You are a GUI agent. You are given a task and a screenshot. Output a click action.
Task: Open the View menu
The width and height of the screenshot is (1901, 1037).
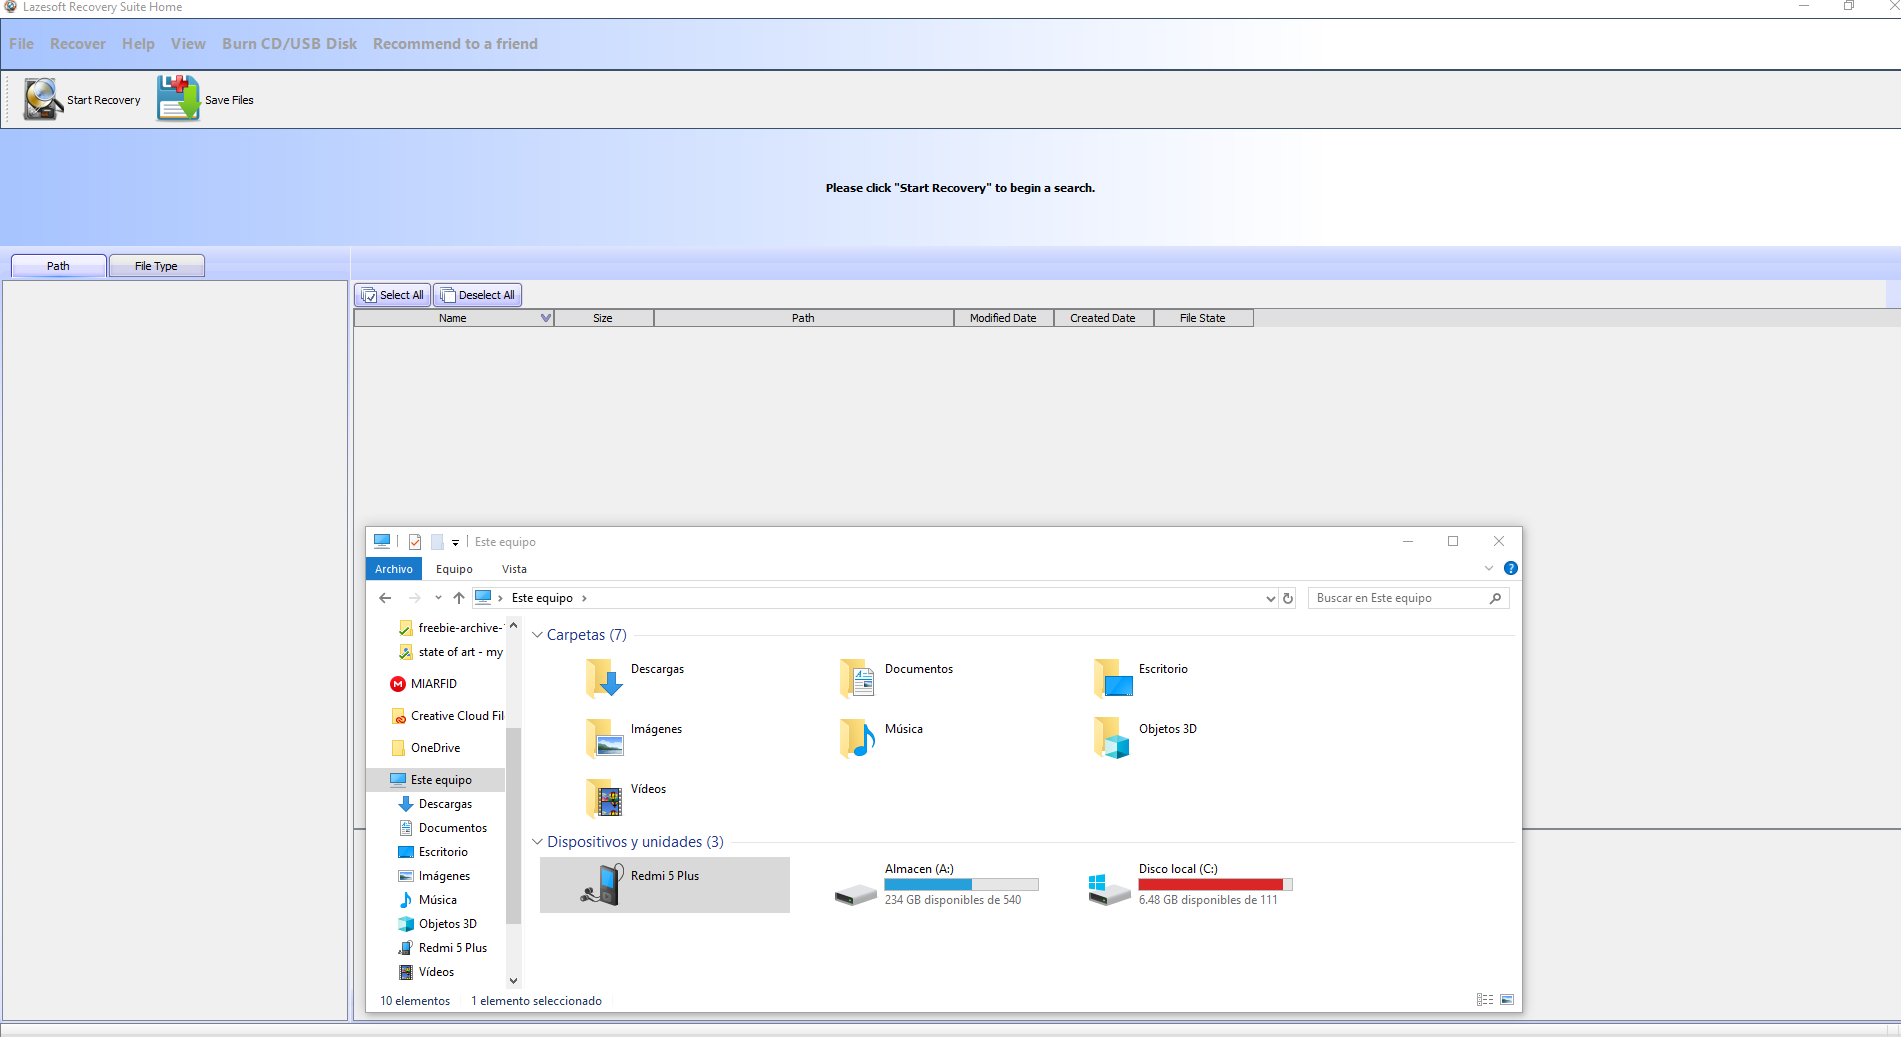(188, 44)
